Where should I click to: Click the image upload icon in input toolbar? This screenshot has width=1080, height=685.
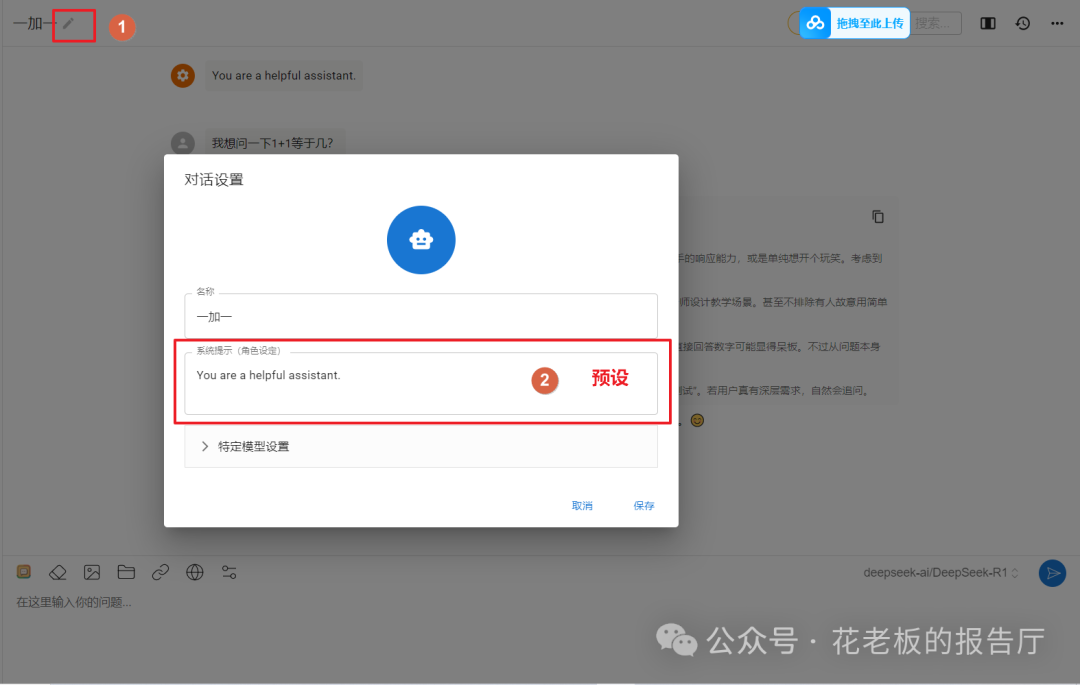91,572
